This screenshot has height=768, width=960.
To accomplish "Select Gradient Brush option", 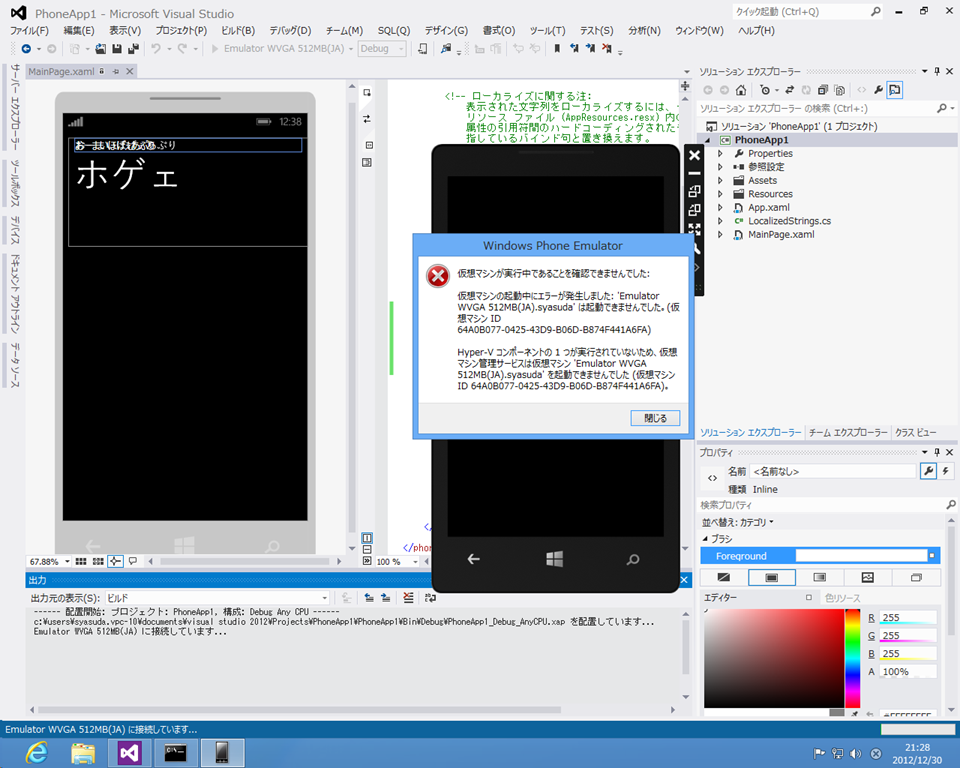I will pyautogui.click(x=819, y=578).
